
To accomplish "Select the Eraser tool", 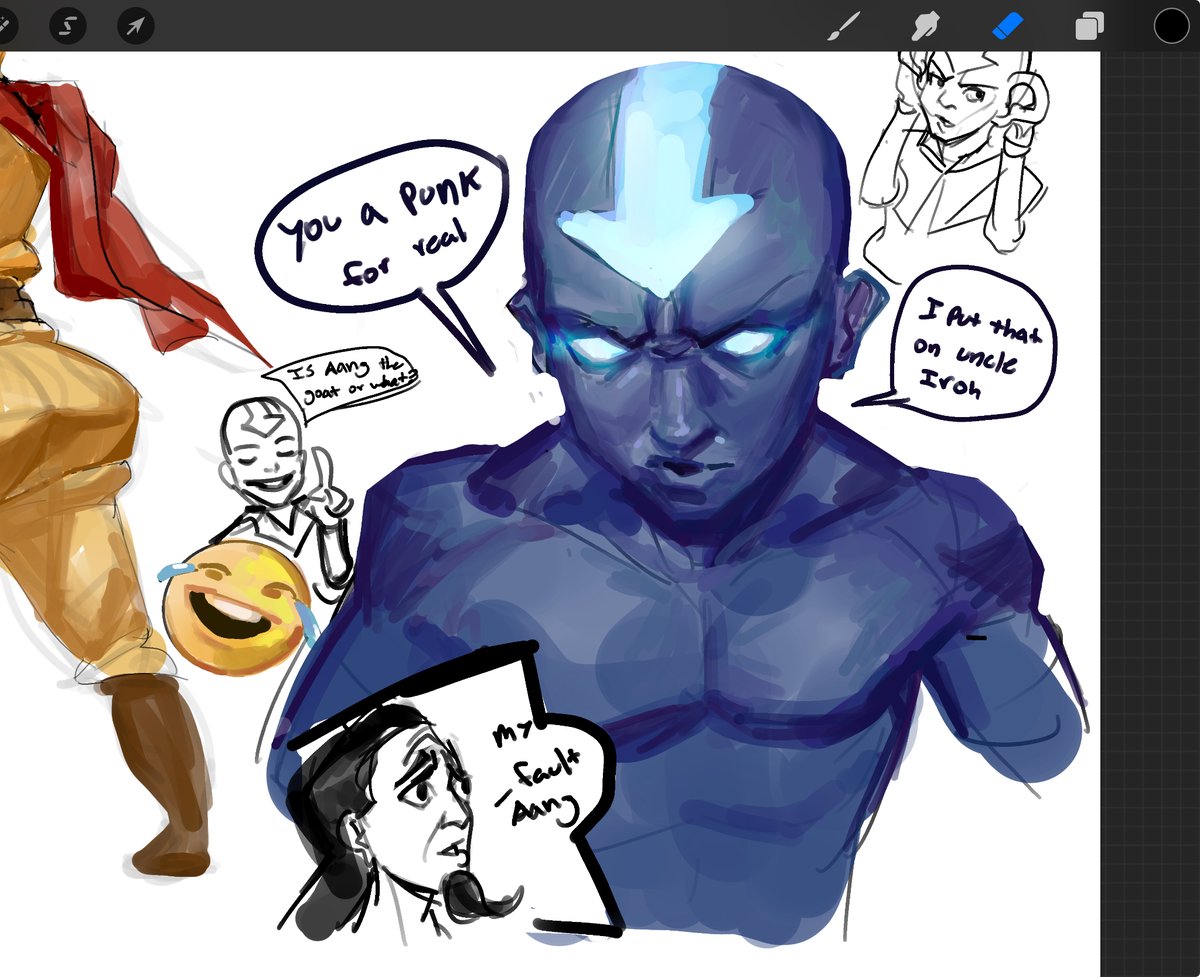I will pyautogui.click(x=1009, y=27).
